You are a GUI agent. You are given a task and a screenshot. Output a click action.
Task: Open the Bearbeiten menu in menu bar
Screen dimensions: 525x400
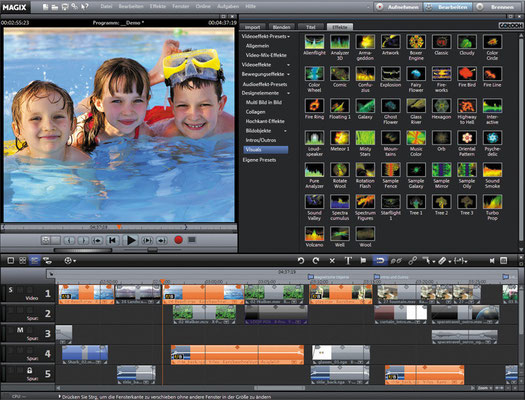point(131,6)
